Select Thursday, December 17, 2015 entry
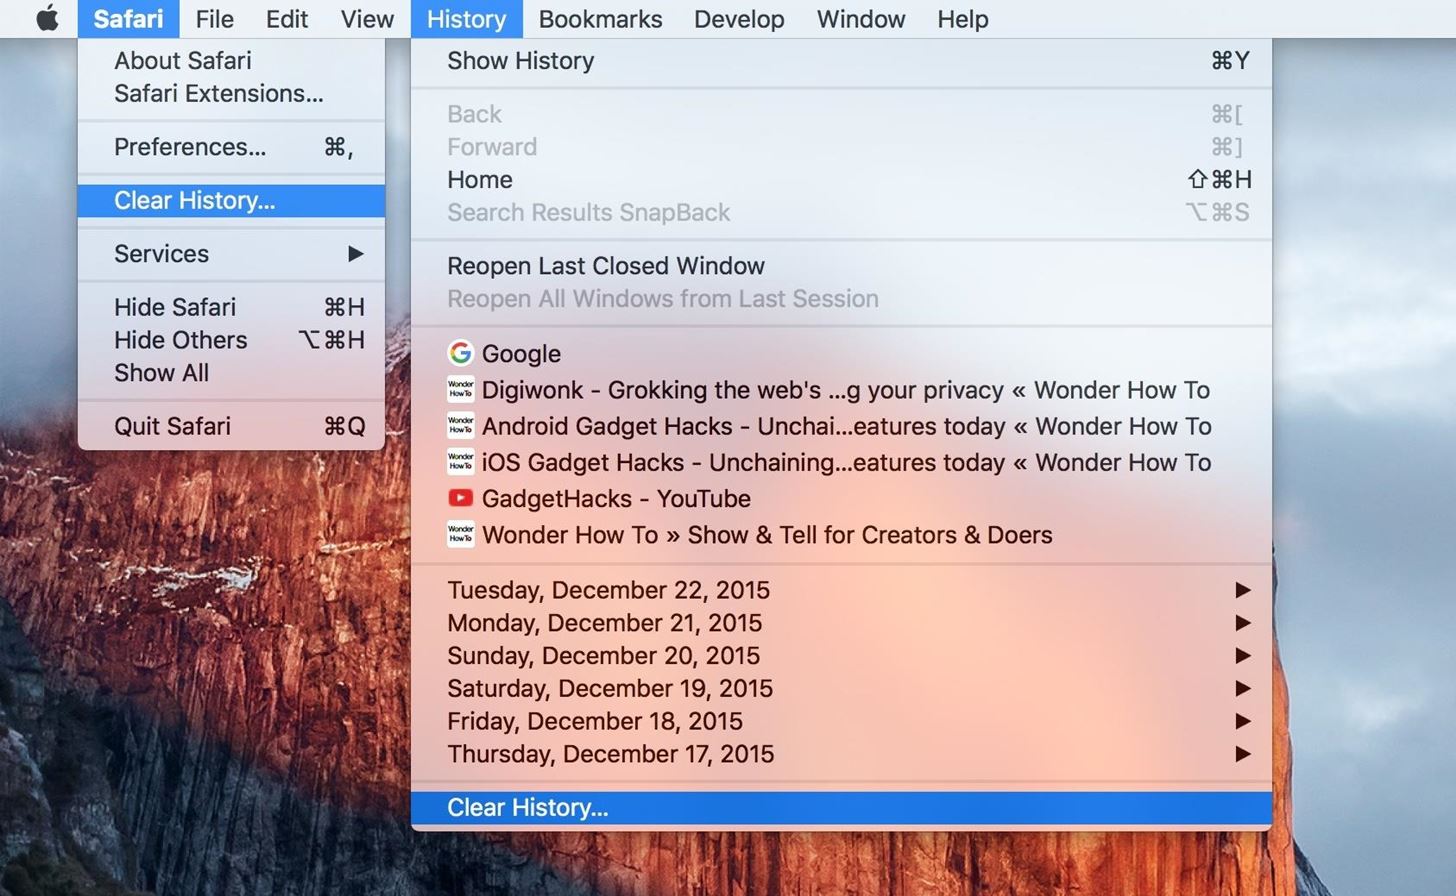The image size is (1456, 896). click(x=841, y=754)
